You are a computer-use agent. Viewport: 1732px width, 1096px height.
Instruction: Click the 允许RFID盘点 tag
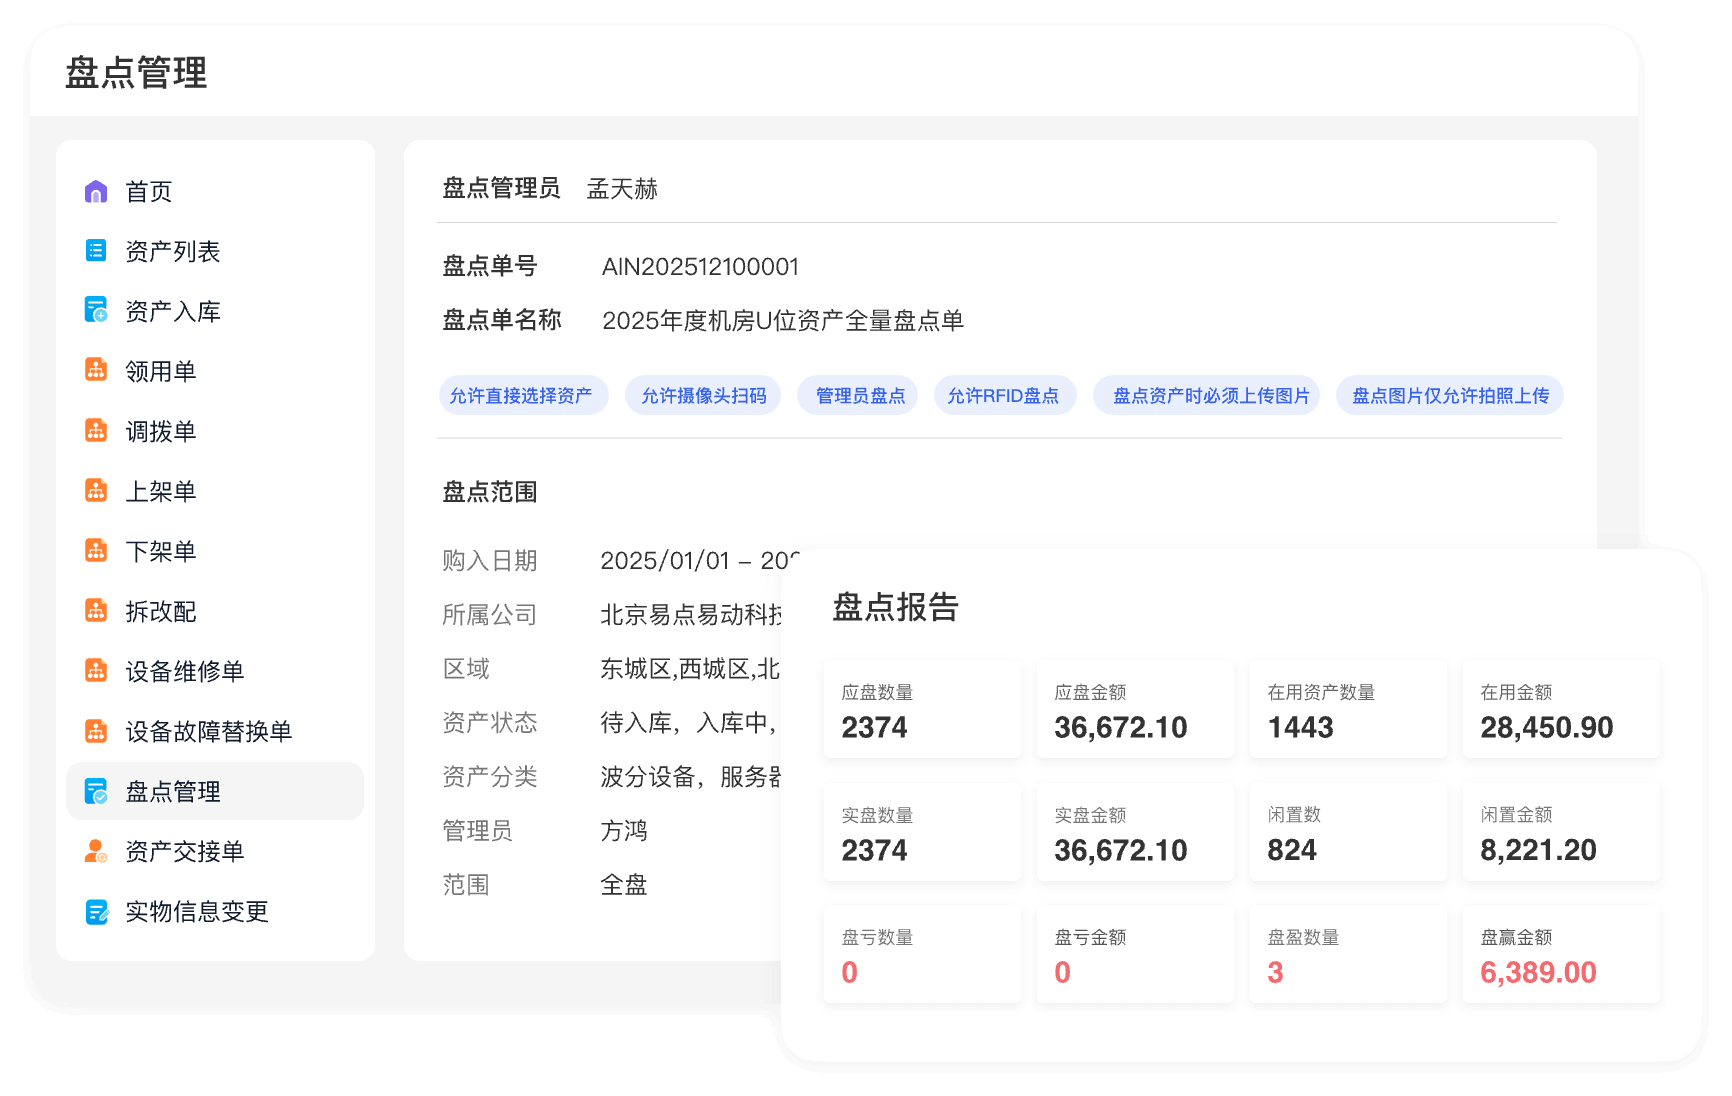(x=1003, y=396)
